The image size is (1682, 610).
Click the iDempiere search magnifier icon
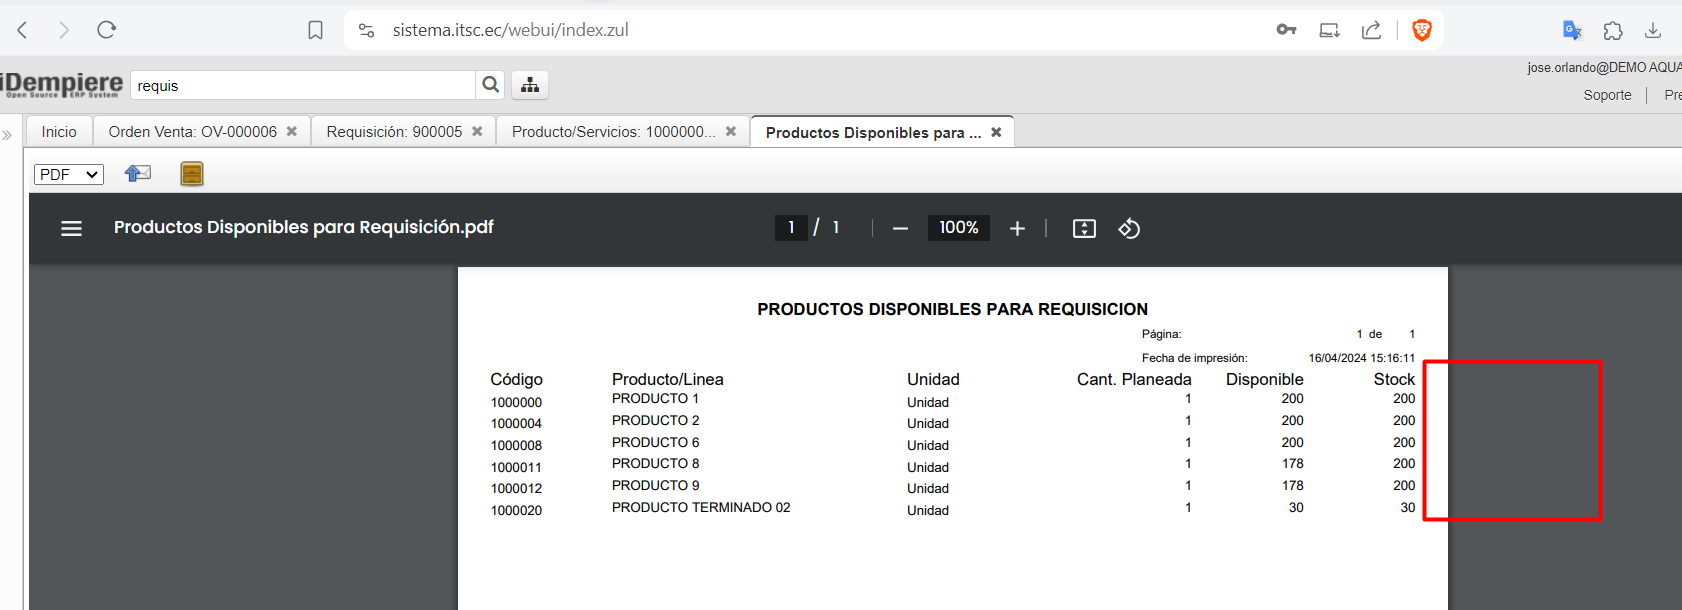(490, 85)
